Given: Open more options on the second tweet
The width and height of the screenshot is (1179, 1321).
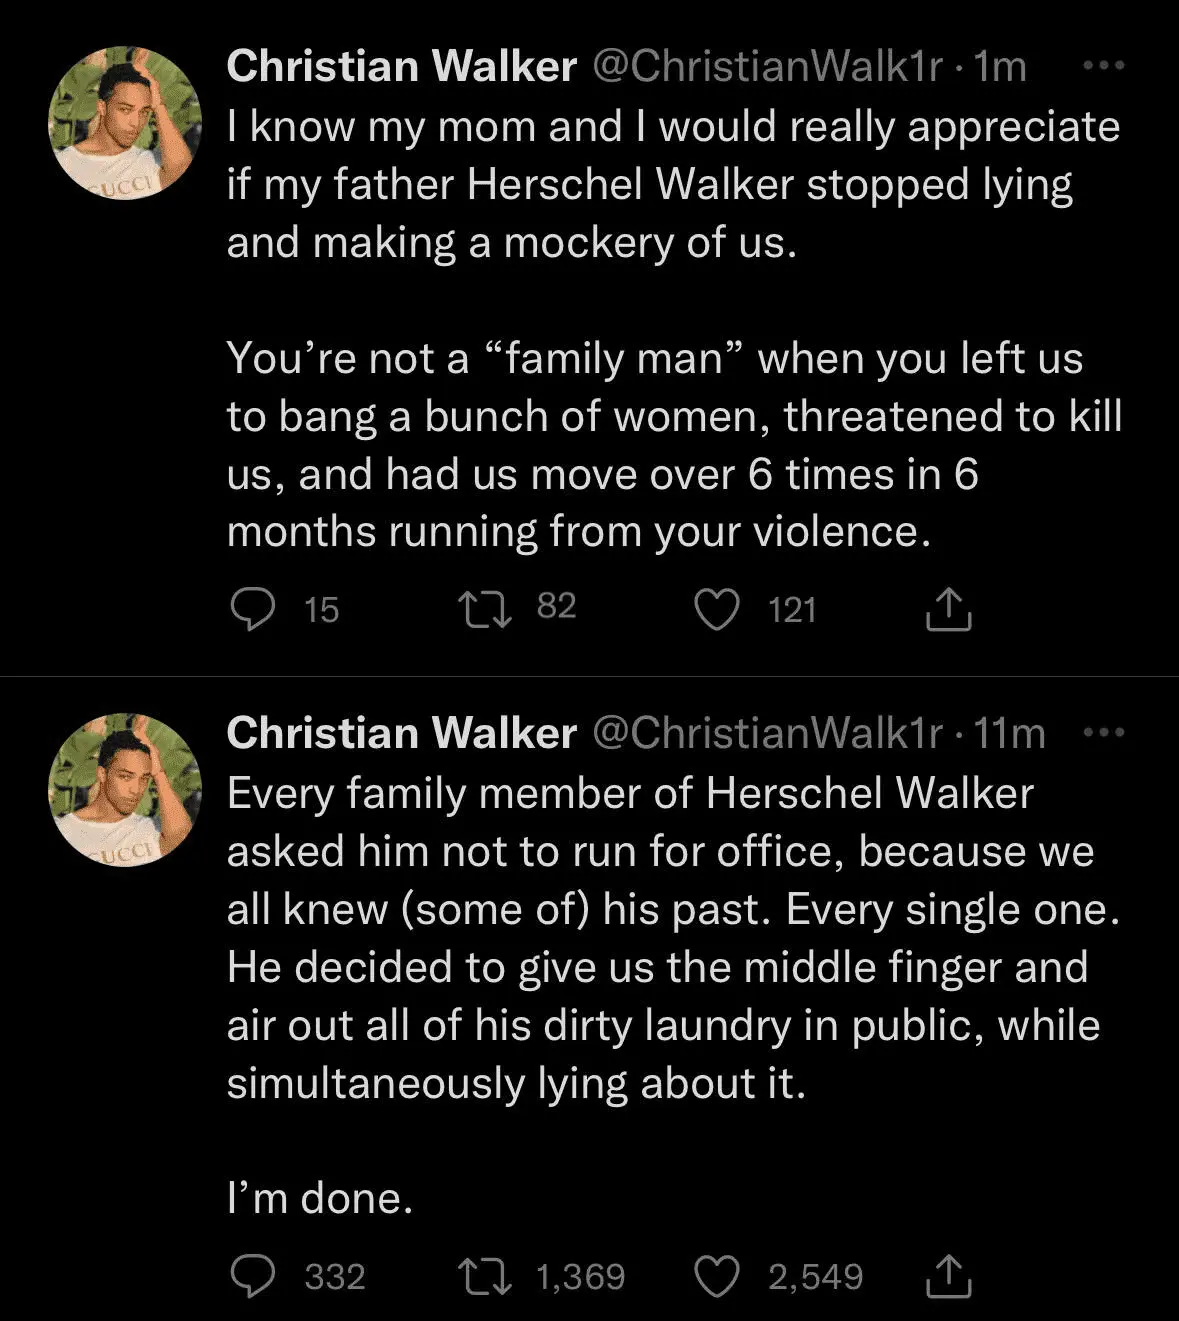Looking at the screenshot, I should click(1104, 733).
